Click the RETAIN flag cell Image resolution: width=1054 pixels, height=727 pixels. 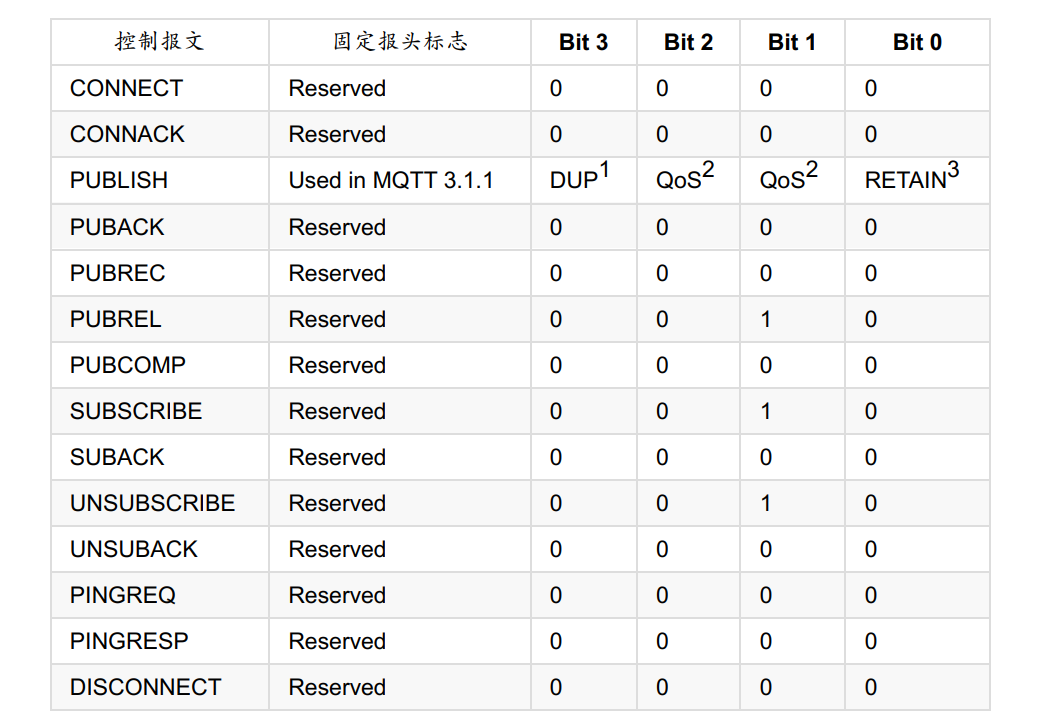[x=911, y=176]
